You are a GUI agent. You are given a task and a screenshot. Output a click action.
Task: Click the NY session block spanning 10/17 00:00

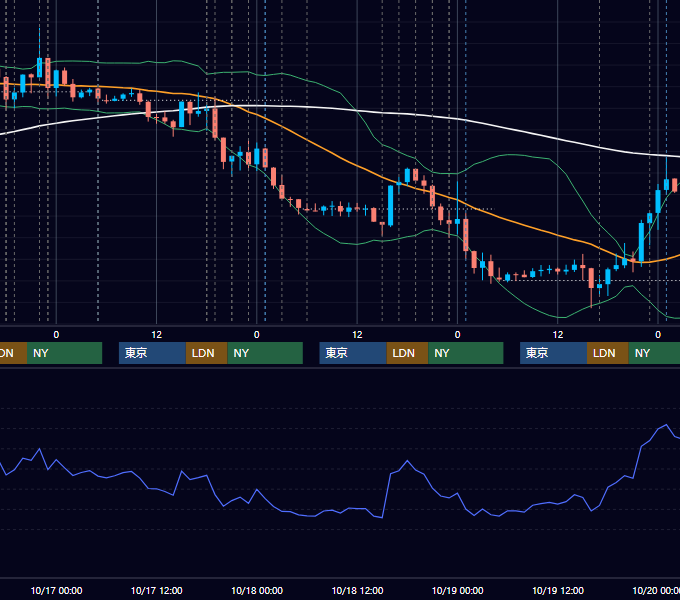coord(64,353)
